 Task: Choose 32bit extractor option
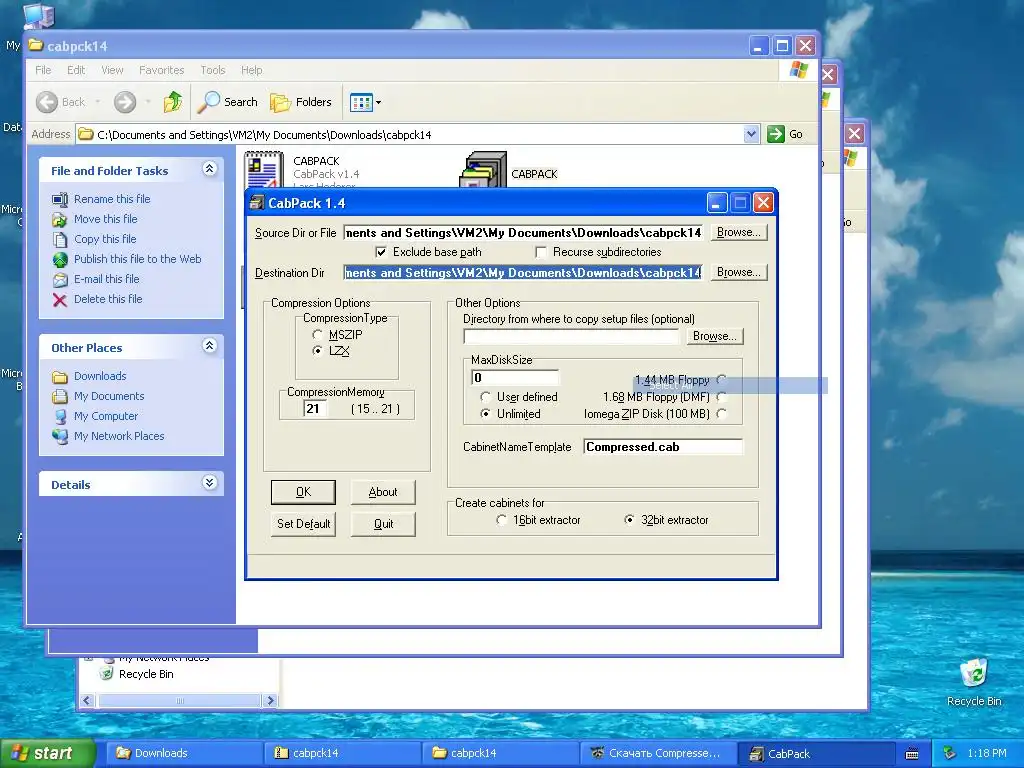pyautogui.click(x=630, y=520)
